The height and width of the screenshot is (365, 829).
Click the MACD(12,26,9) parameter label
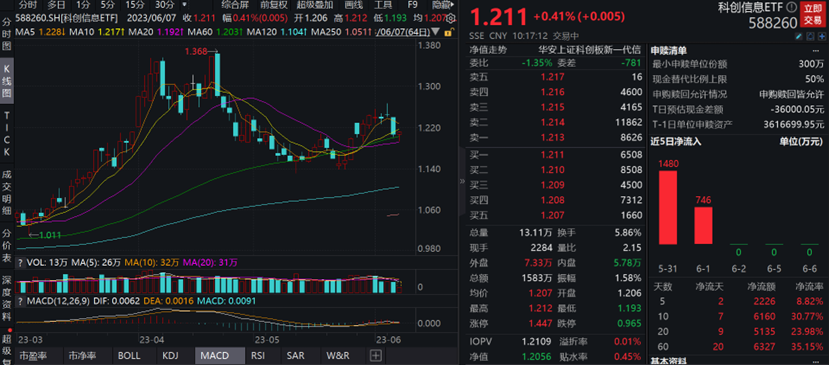[x=59, y=301]
